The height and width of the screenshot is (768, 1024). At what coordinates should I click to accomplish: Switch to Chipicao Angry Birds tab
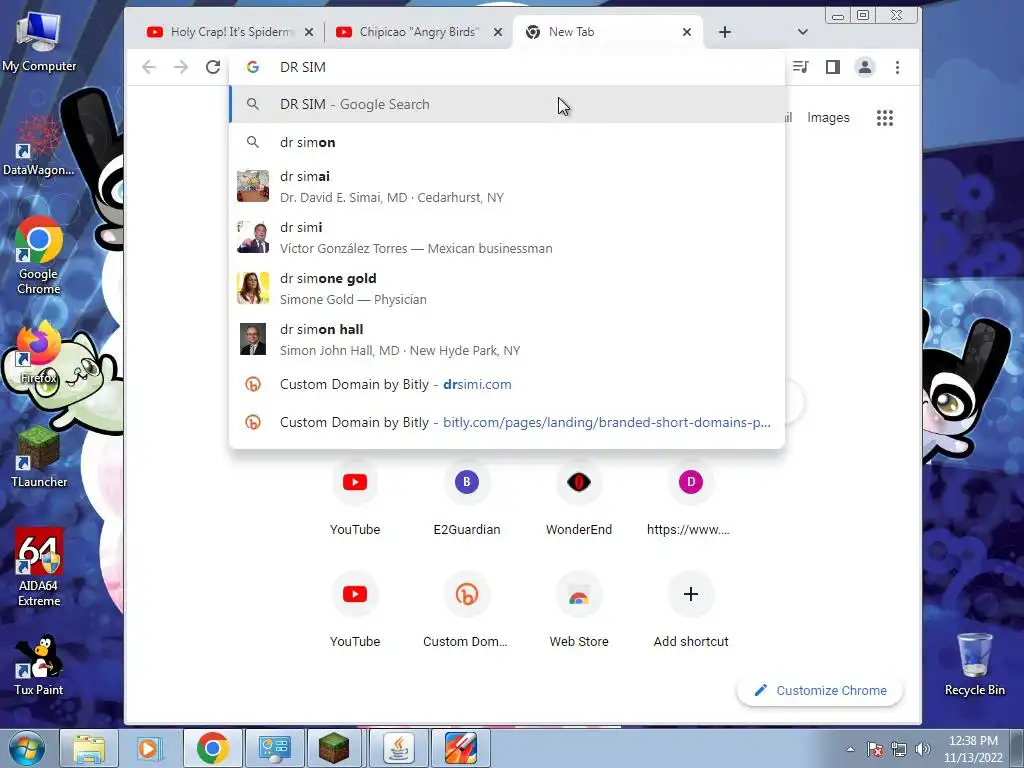418,31
